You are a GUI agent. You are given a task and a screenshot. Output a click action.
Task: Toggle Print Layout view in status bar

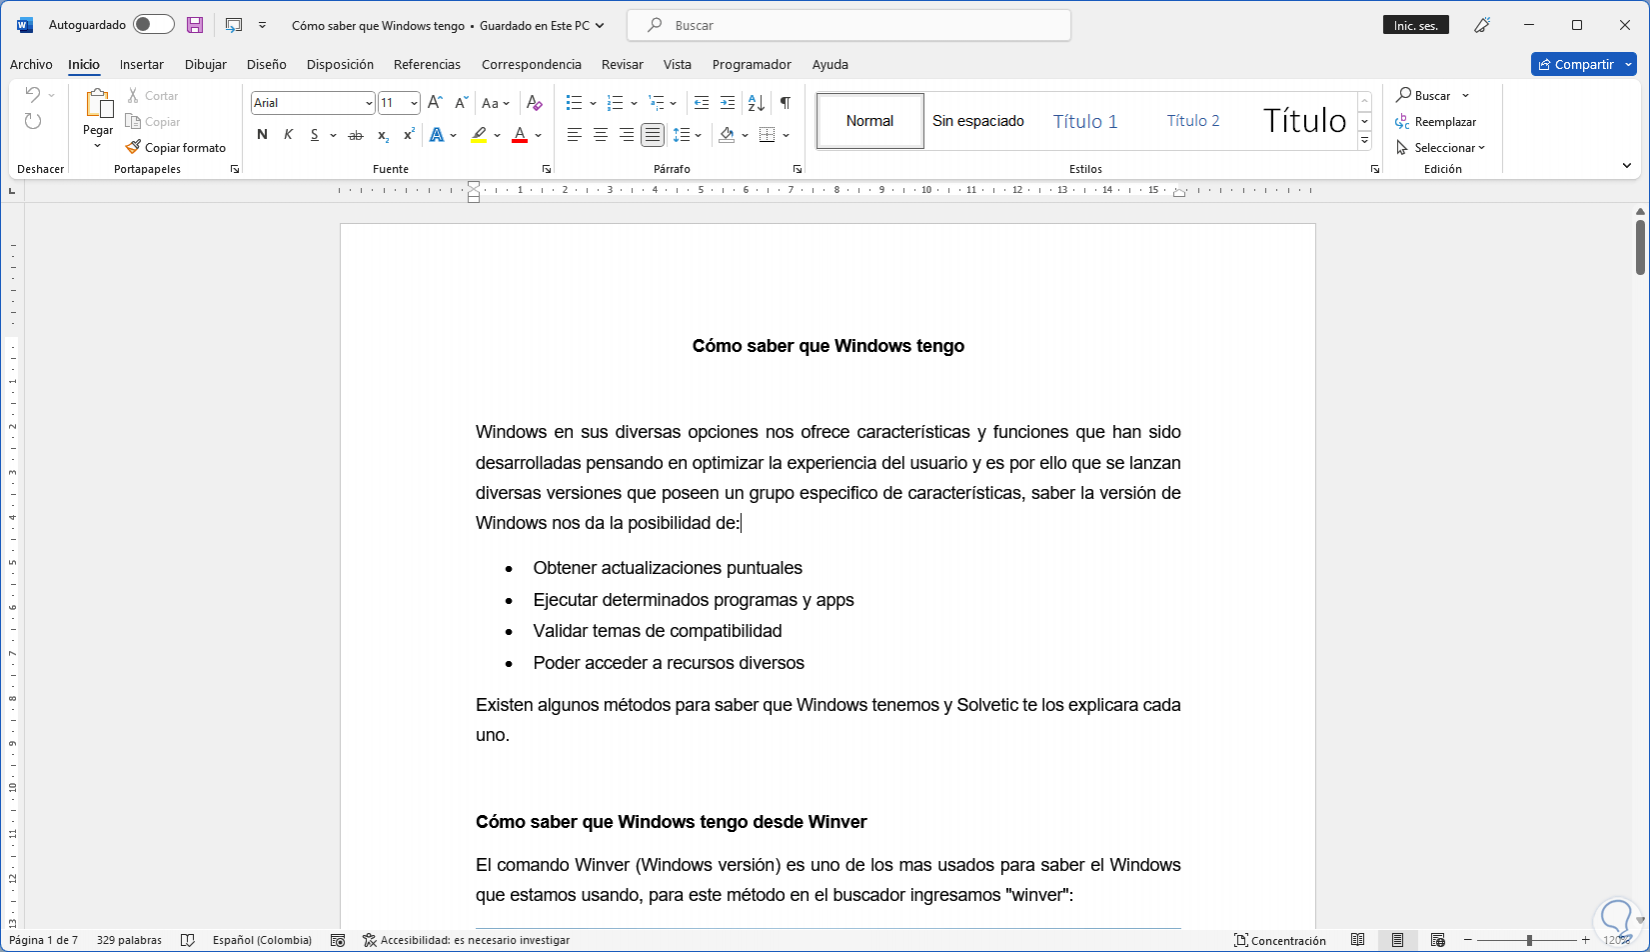coord(1397,940)
